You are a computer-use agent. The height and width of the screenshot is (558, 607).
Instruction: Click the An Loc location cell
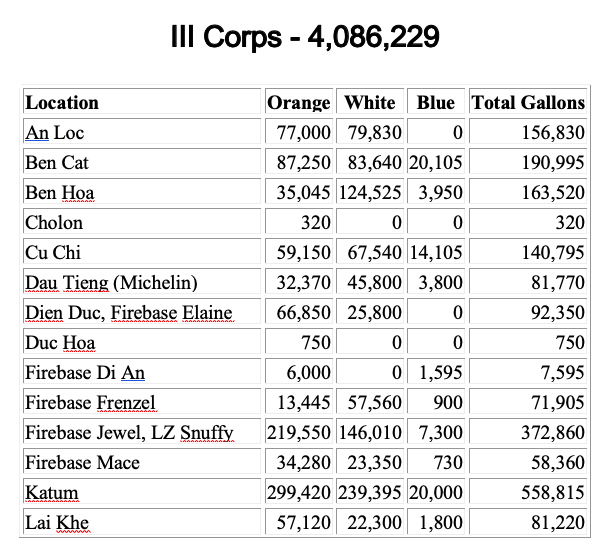pyautogui.click(x=55, y=132)
